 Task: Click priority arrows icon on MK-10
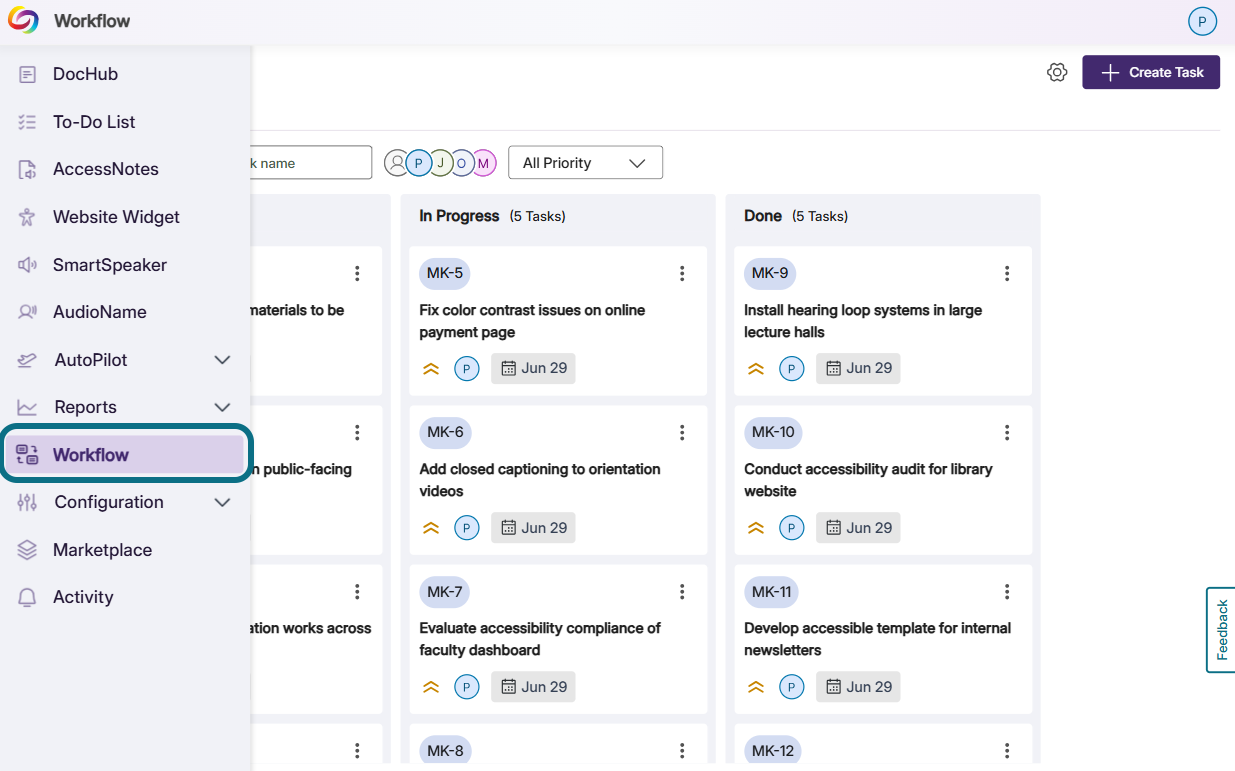(756, 527)
